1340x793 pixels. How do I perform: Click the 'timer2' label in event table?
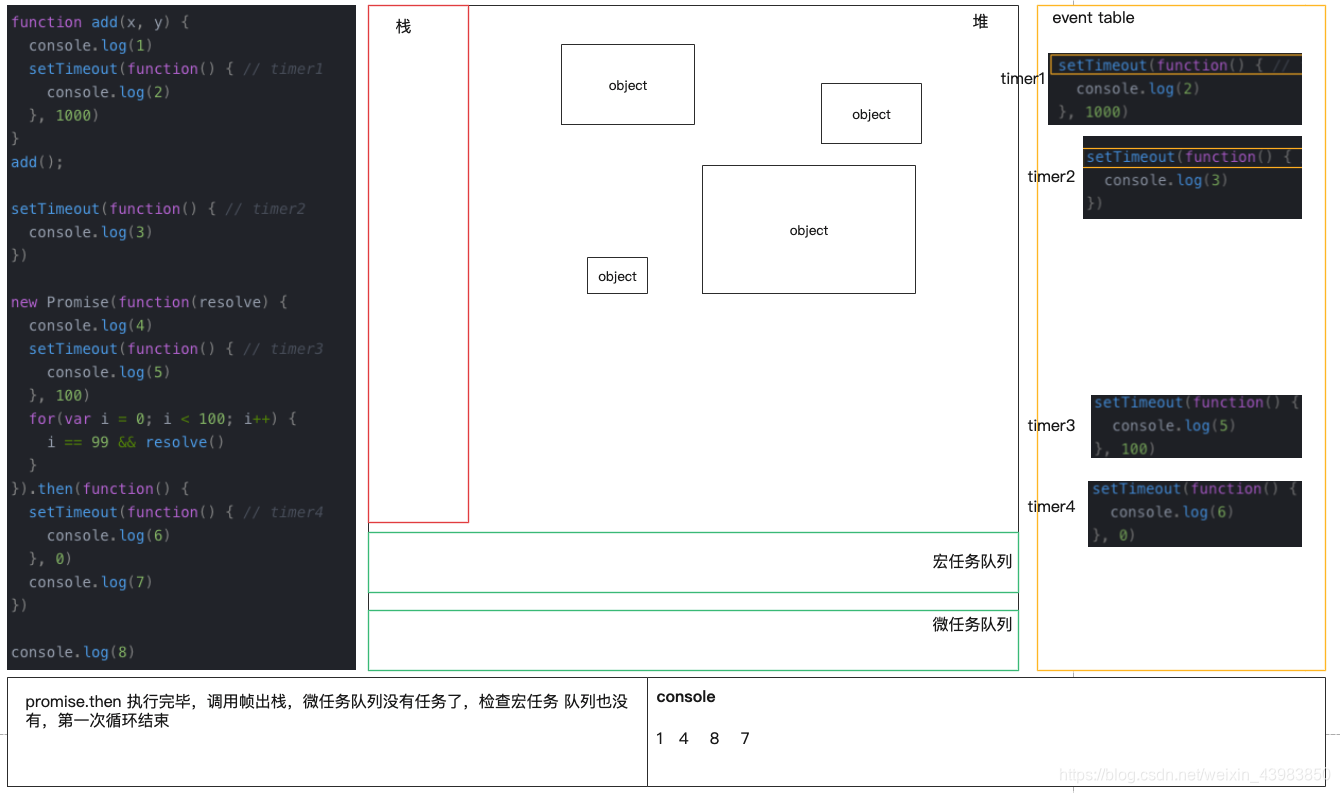(1051, 177)
